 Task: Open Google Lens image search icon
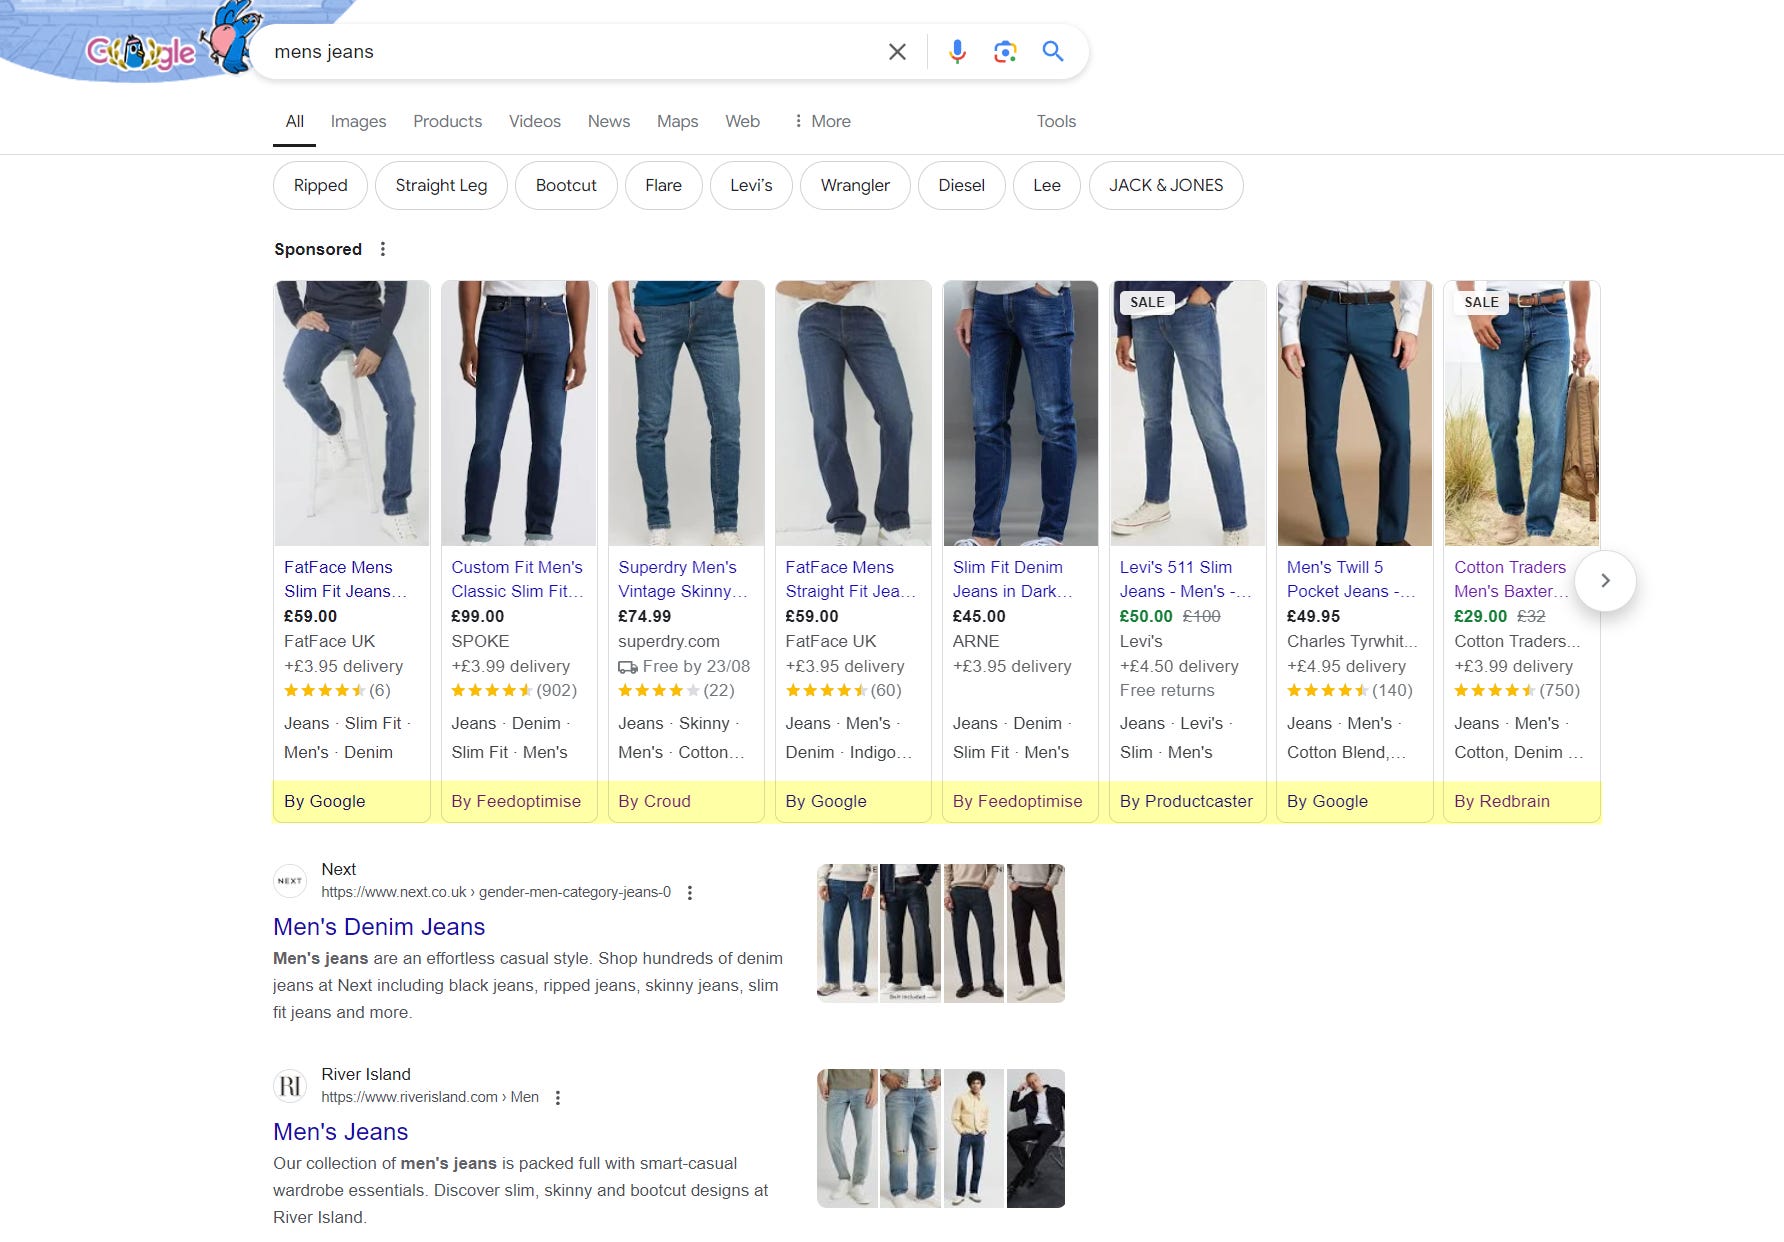click(1005, 52)
